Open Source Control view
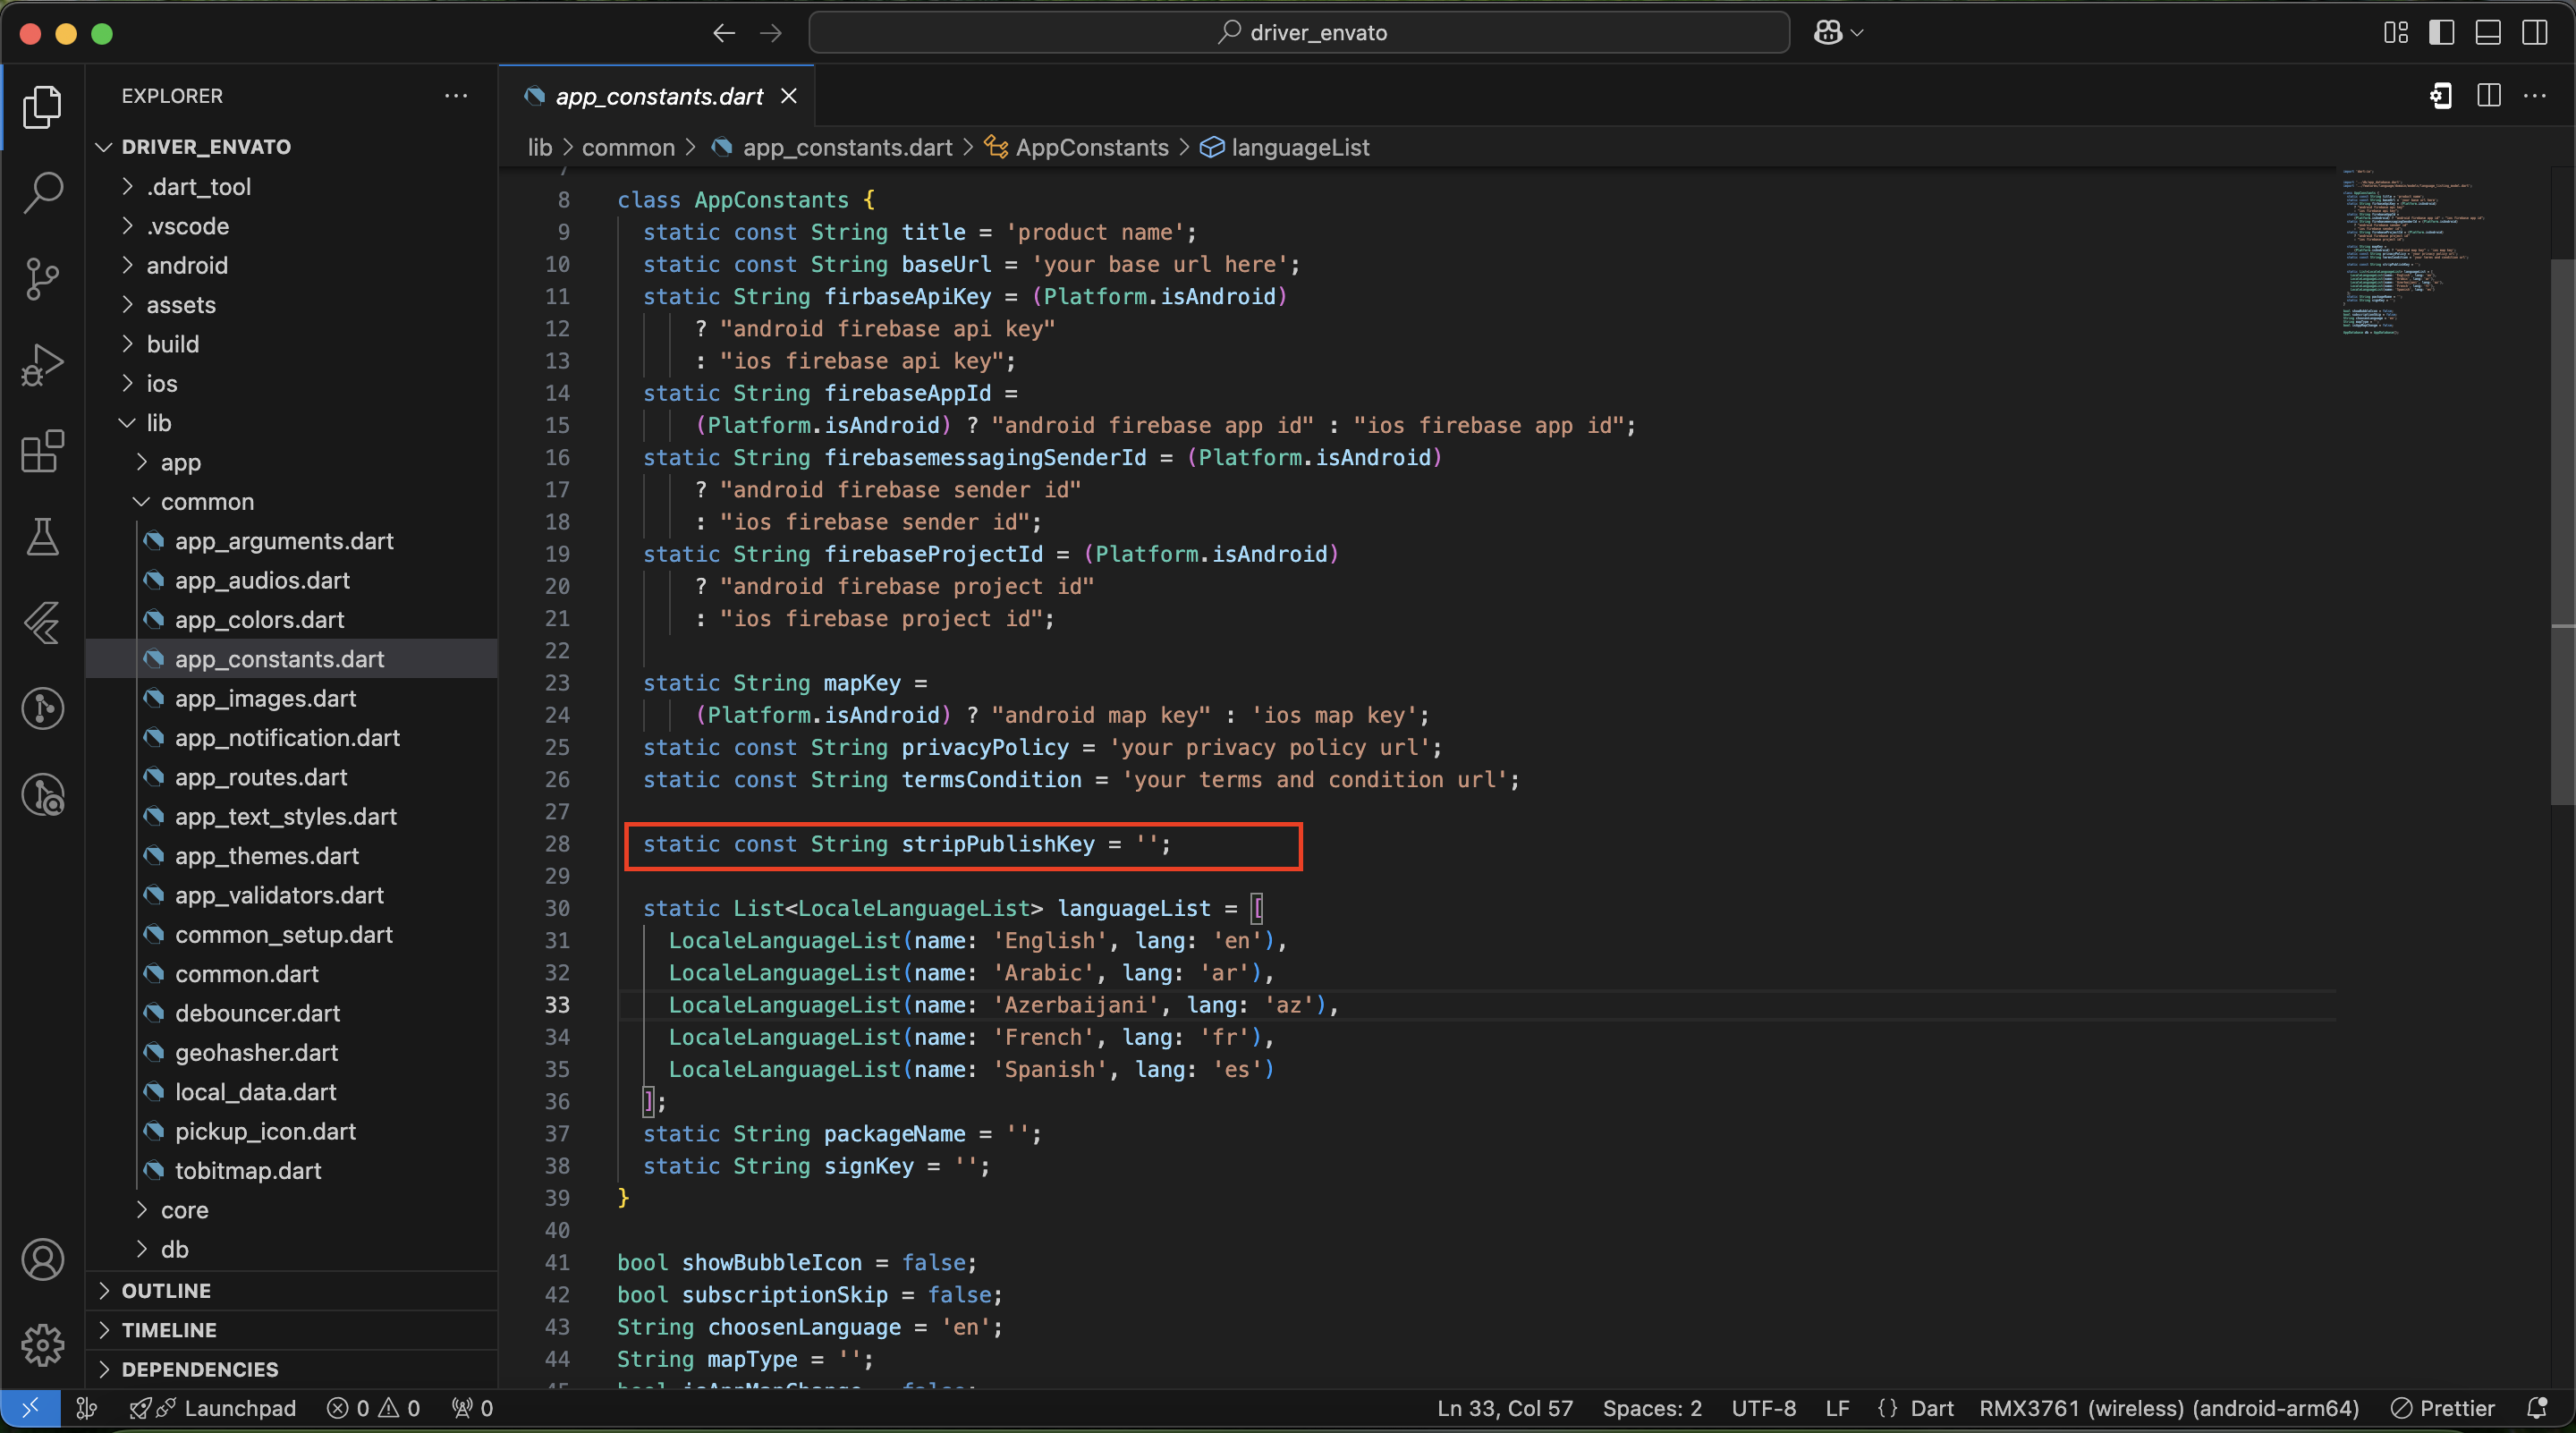The image size is (2576, 1433). point(42,278)
